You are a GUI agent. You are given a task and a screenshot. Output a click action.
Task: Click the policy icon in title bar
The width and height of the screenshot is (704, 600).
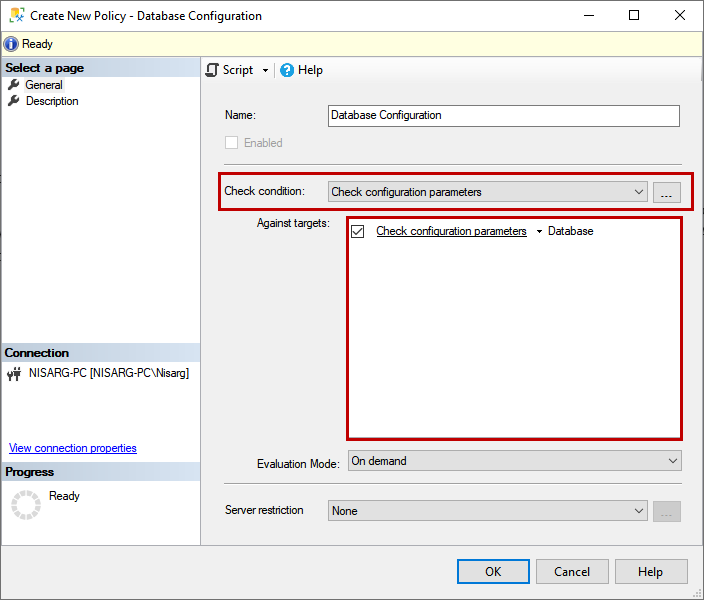pos(17,15)
